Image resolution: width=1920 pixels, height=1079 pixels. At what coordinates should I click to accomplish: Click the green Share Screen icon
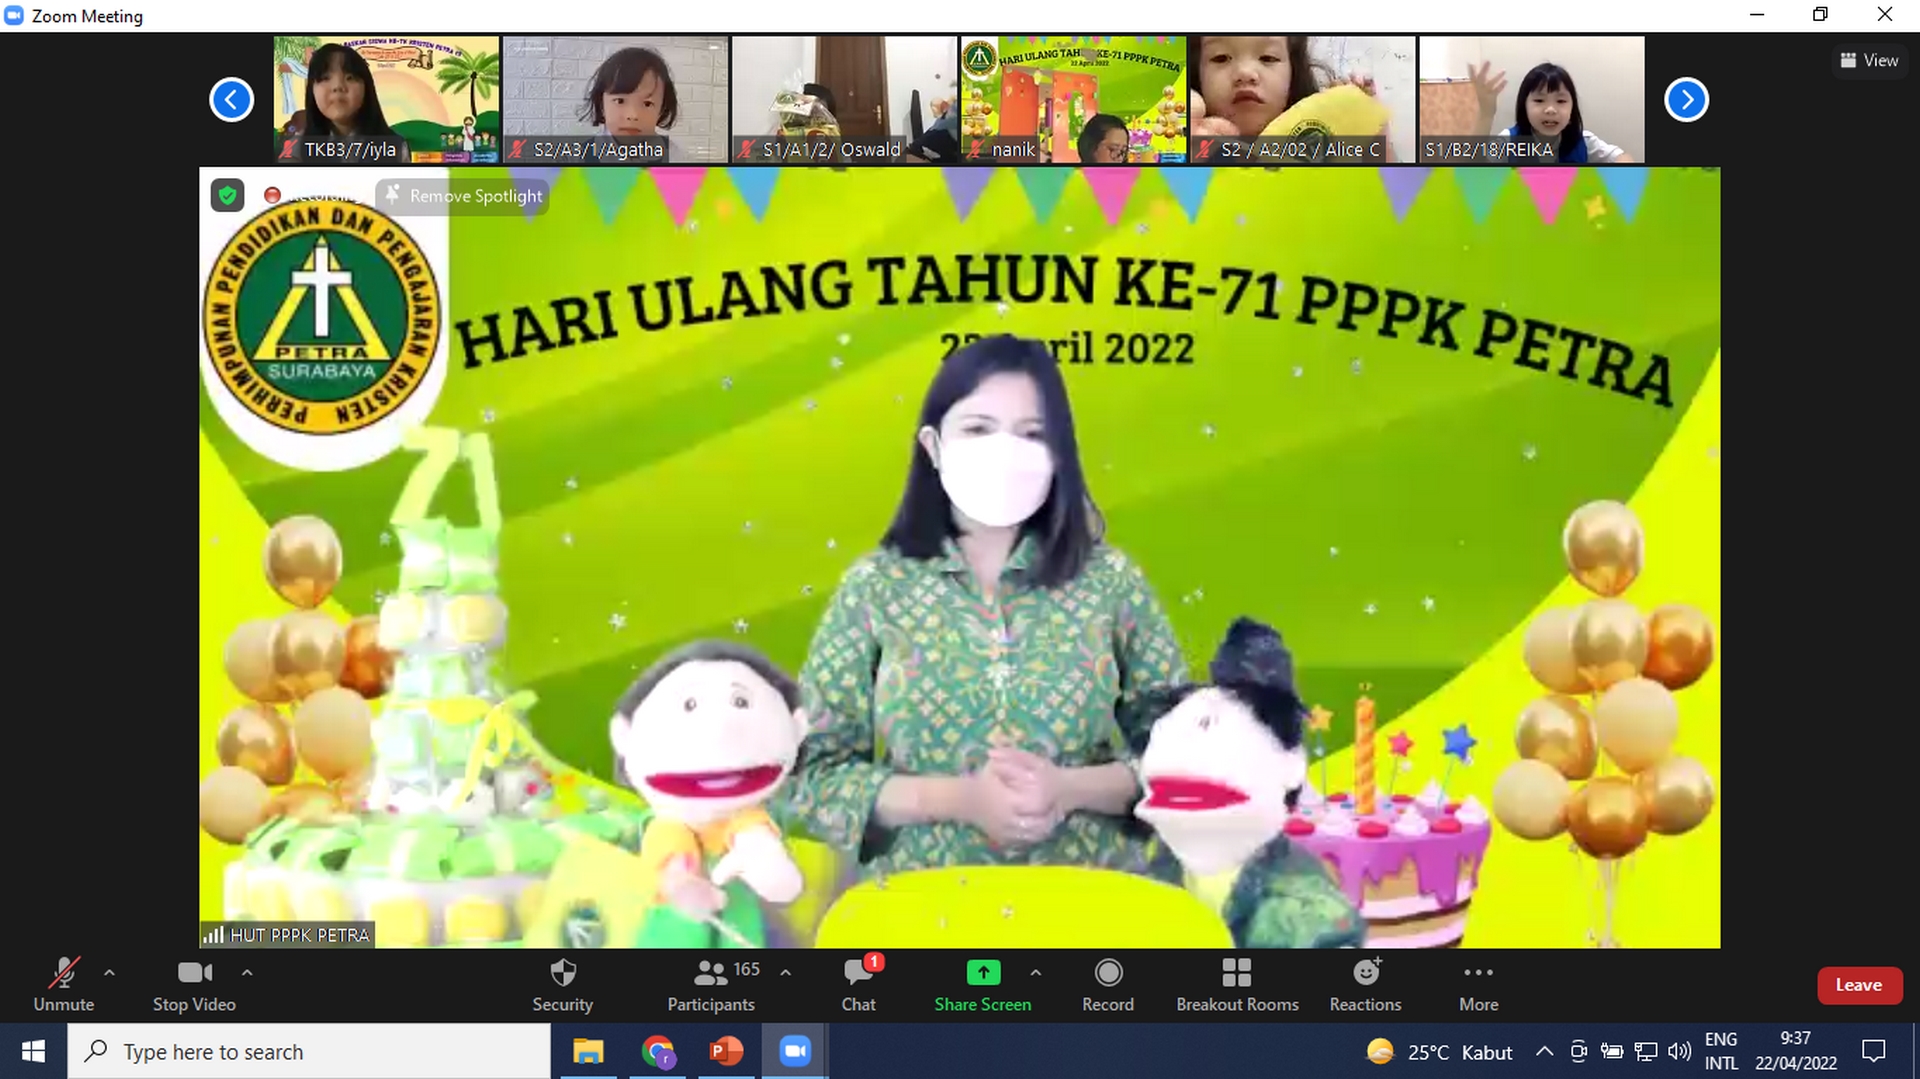point(982,973)
